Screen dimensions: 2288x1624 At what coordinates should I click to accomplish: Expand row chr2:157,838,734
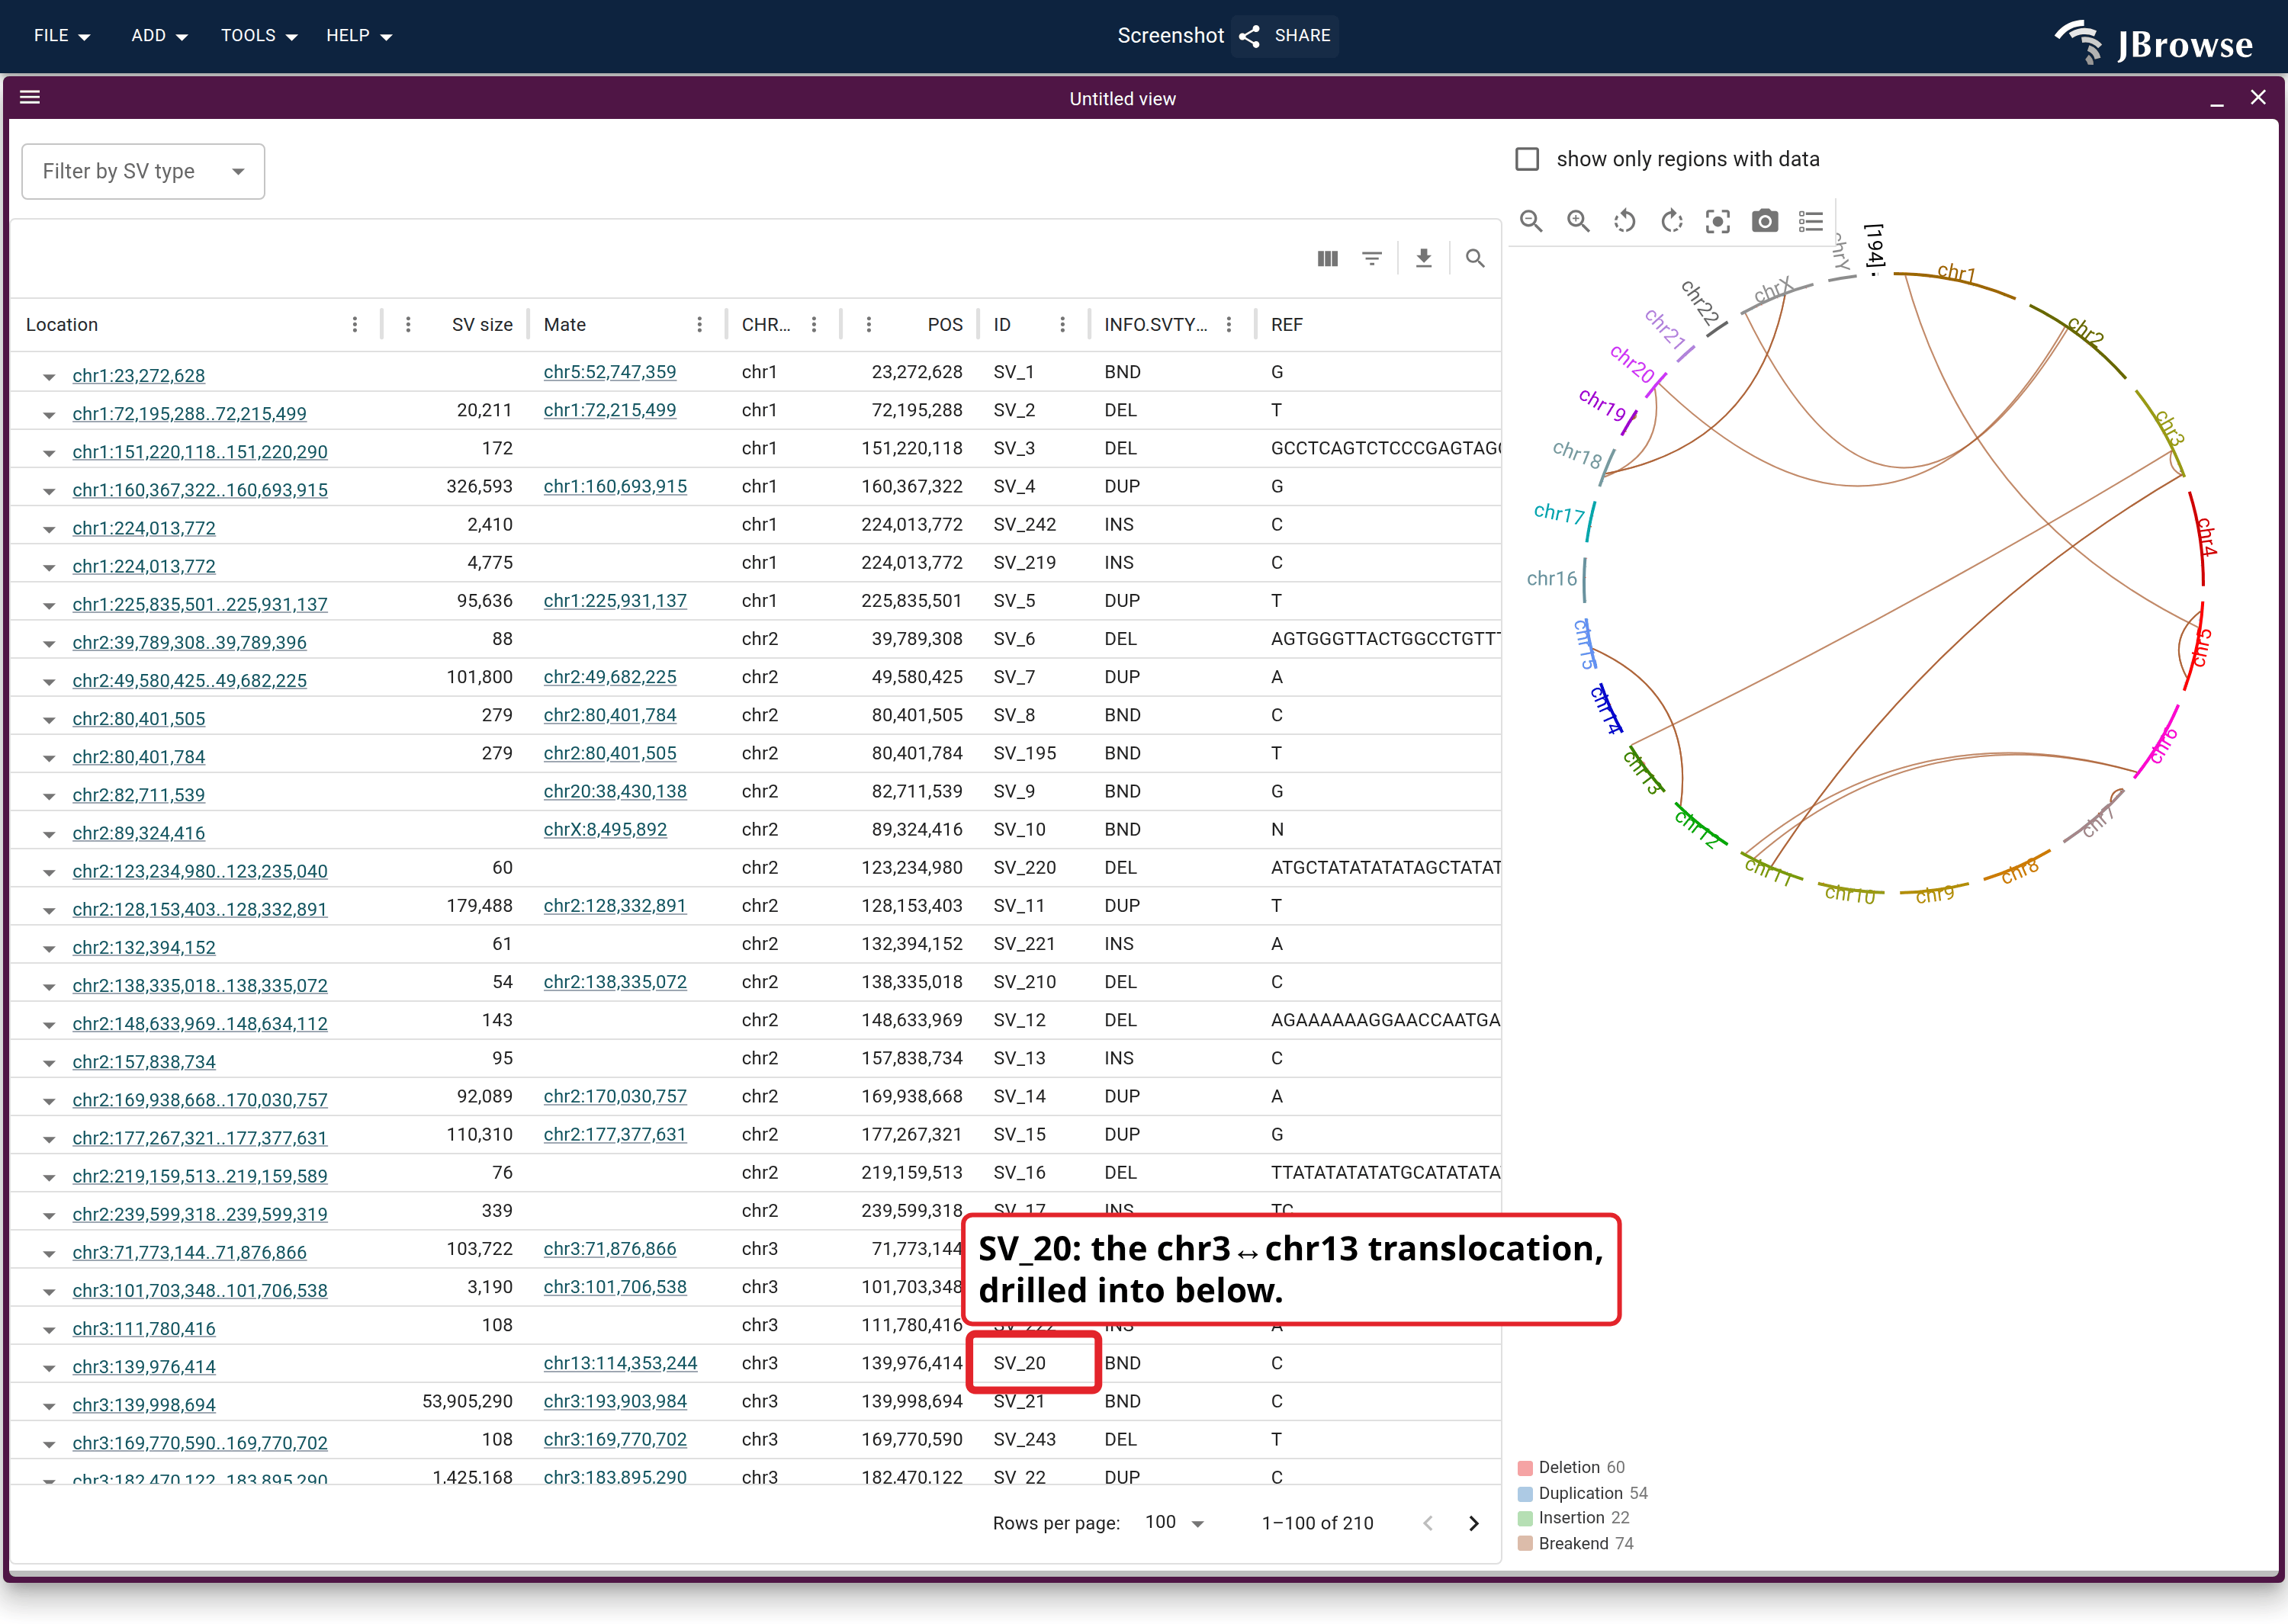49,1063
